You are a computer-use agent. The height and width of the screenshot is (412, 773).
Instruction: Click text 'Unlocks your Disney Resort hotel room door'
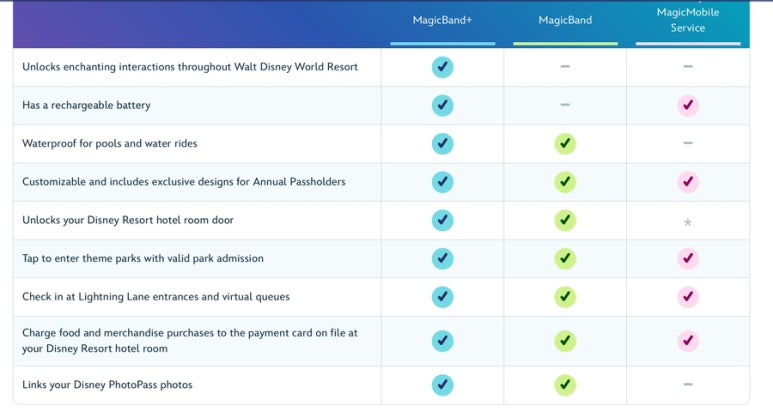(128, 220)
